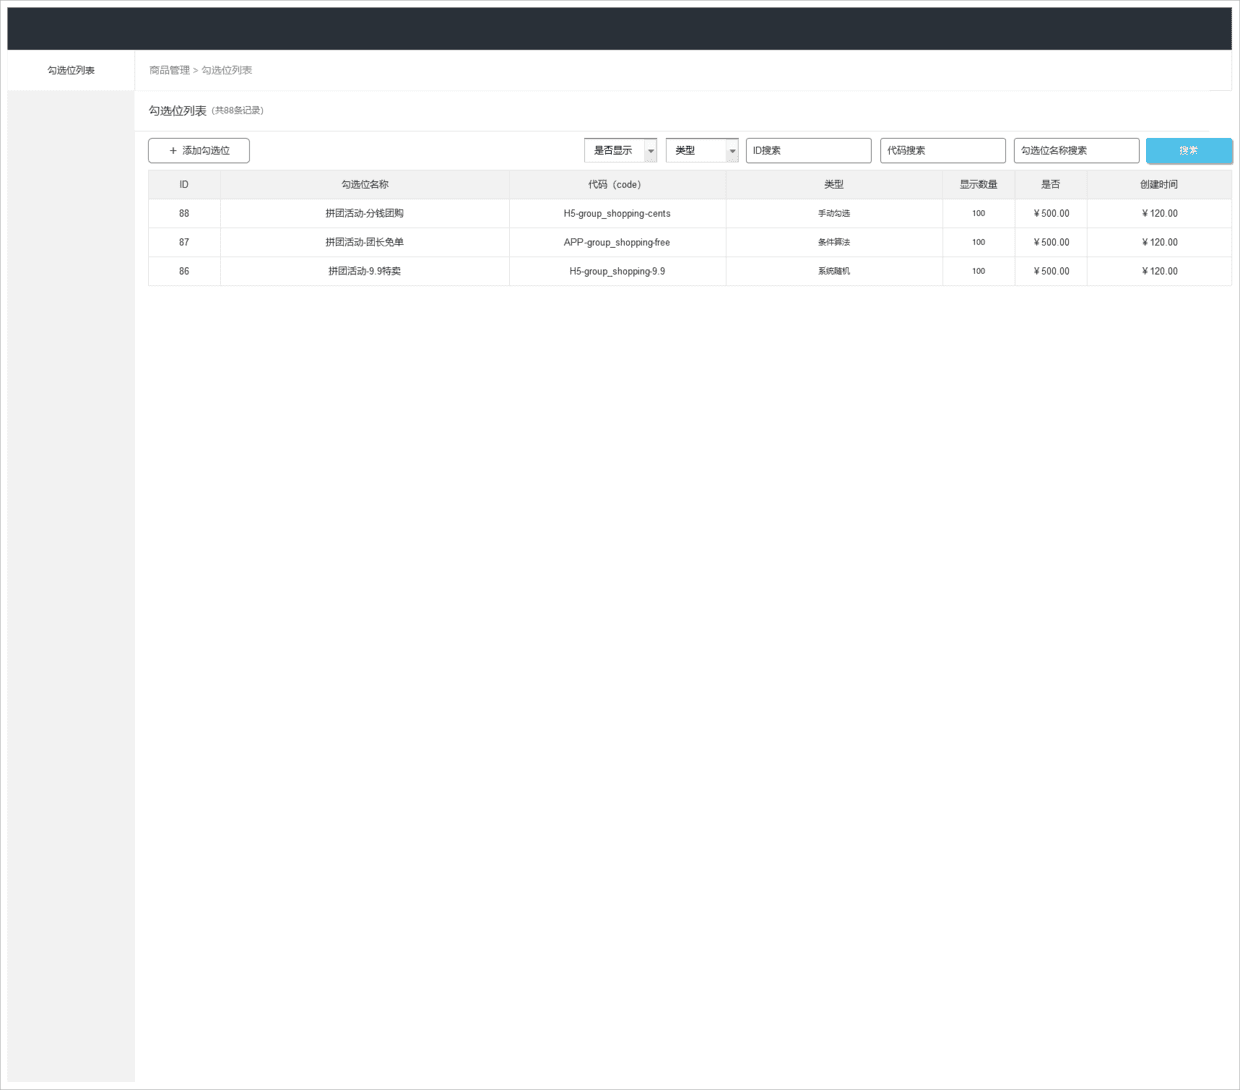Focus the 勾选位名称搜索 input field
The width and height of the screenshot is (1240, 1090).
[1076, 150]
